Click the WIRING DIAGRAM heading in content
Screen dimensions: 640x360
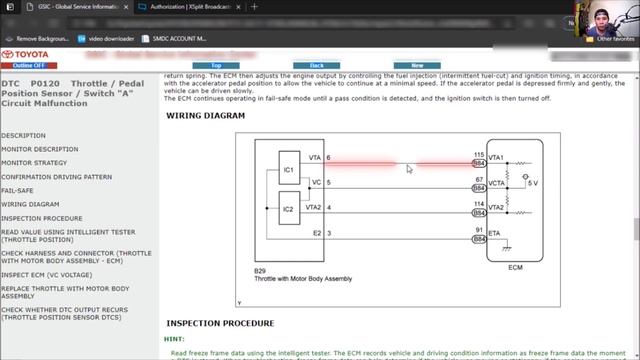click(x=205, y=116)
